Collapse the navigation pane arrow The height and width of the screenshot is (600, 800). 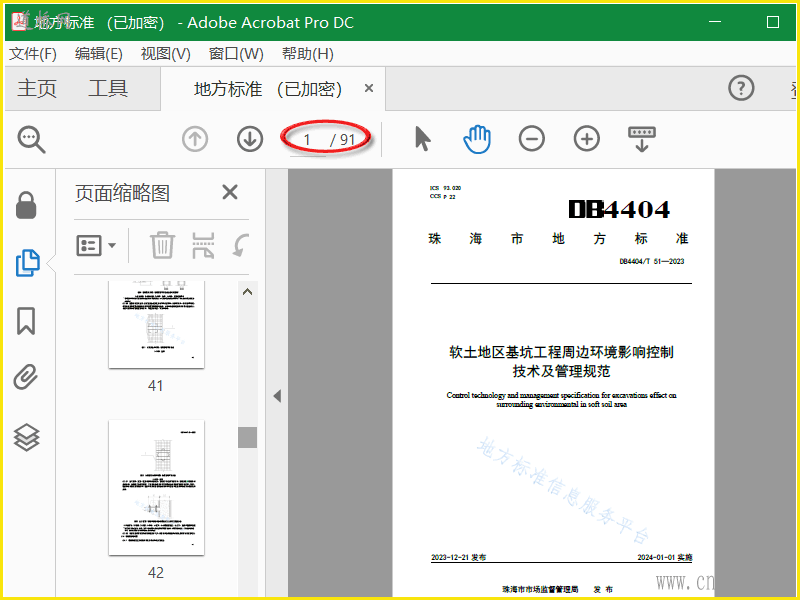277,396
